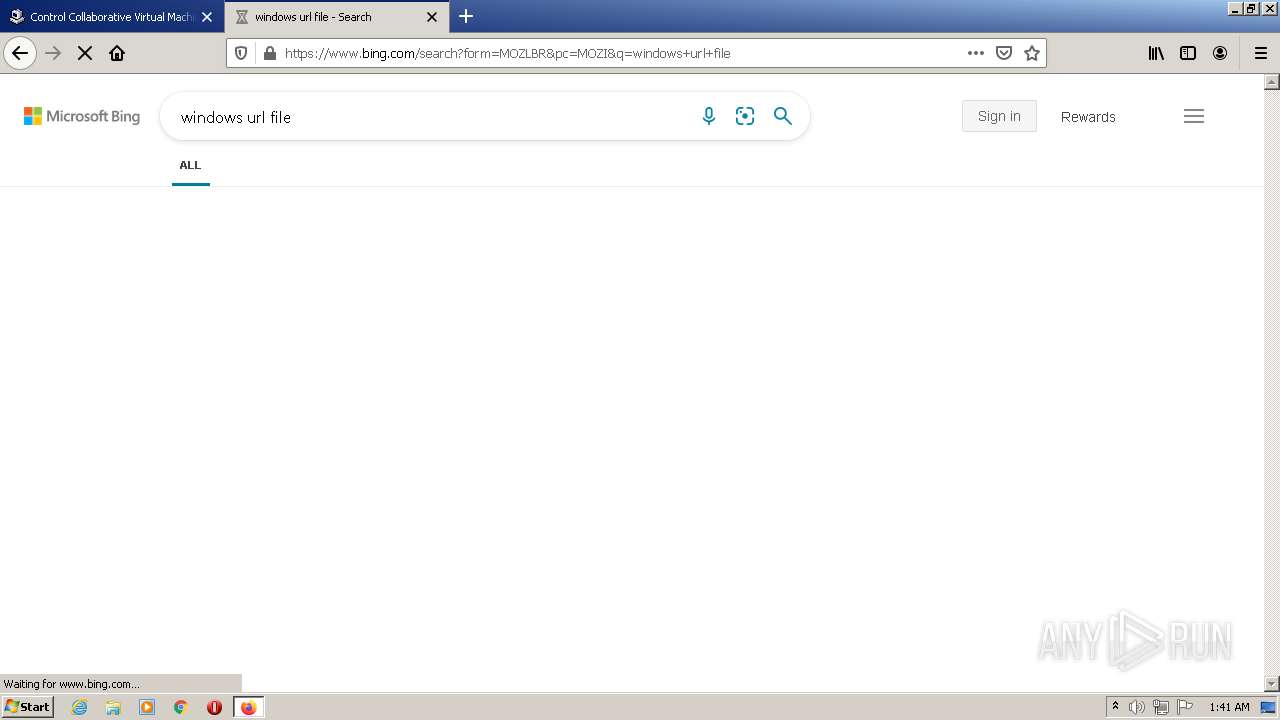Click the Bing search magnifier
1280x720 pixels.
tap(783, 116)
